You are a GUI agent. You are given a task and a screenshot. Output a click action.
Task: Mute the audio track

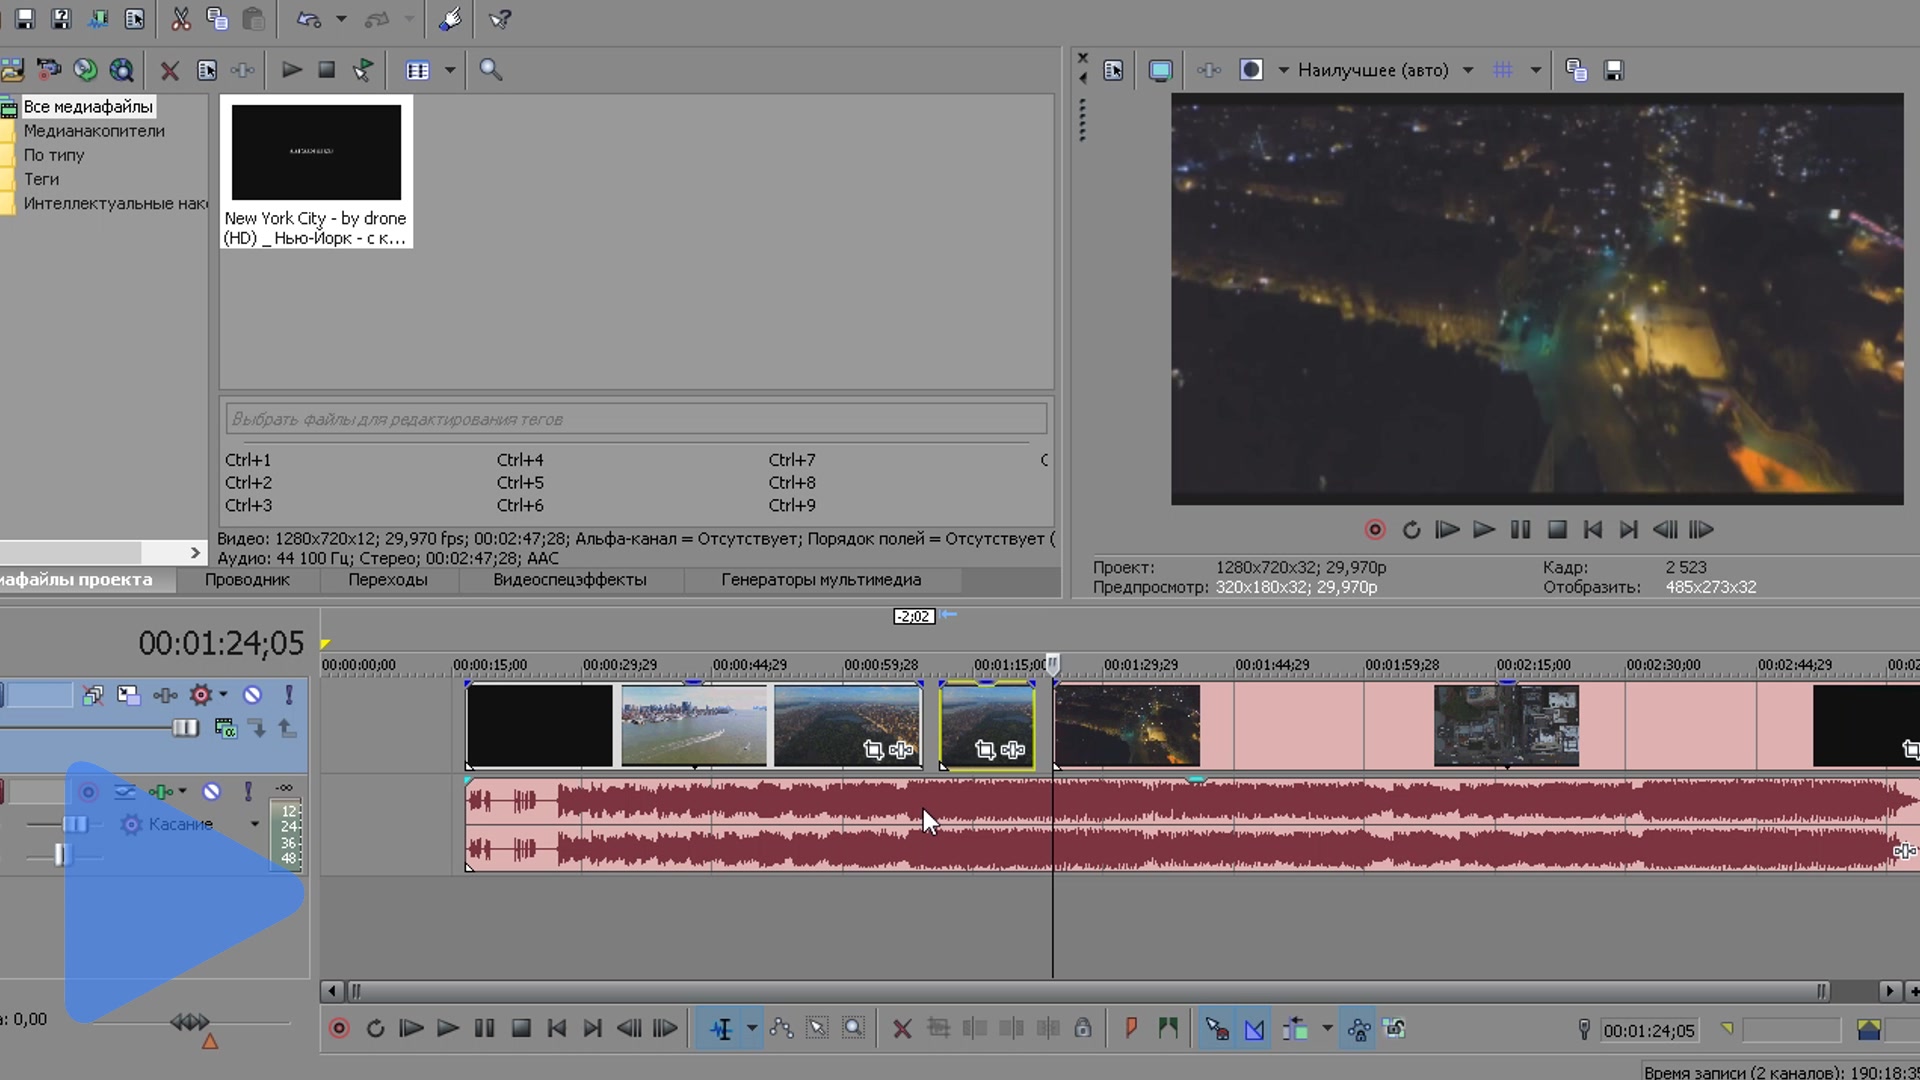coord(211,792)
